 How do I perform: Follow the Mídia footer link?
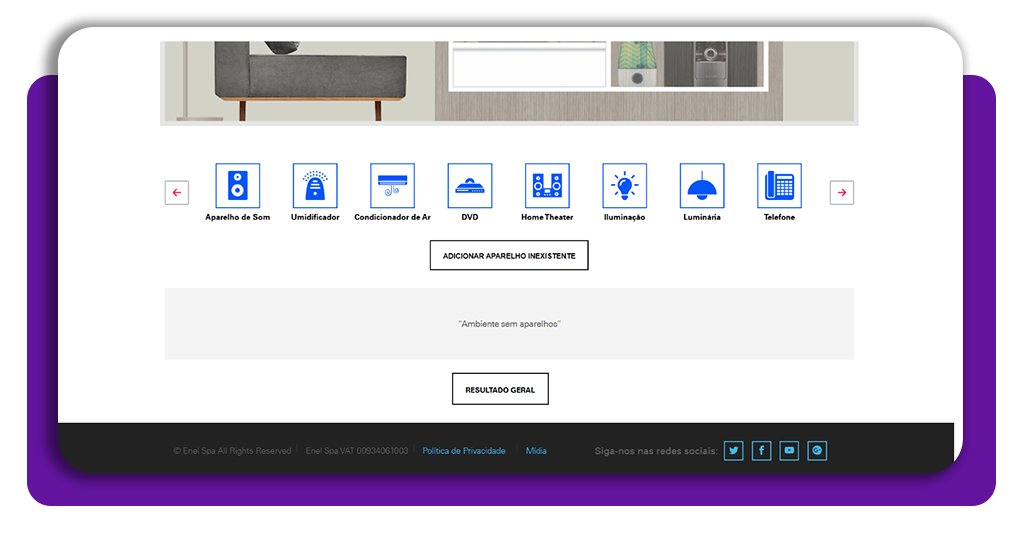(x=536, y=451)
